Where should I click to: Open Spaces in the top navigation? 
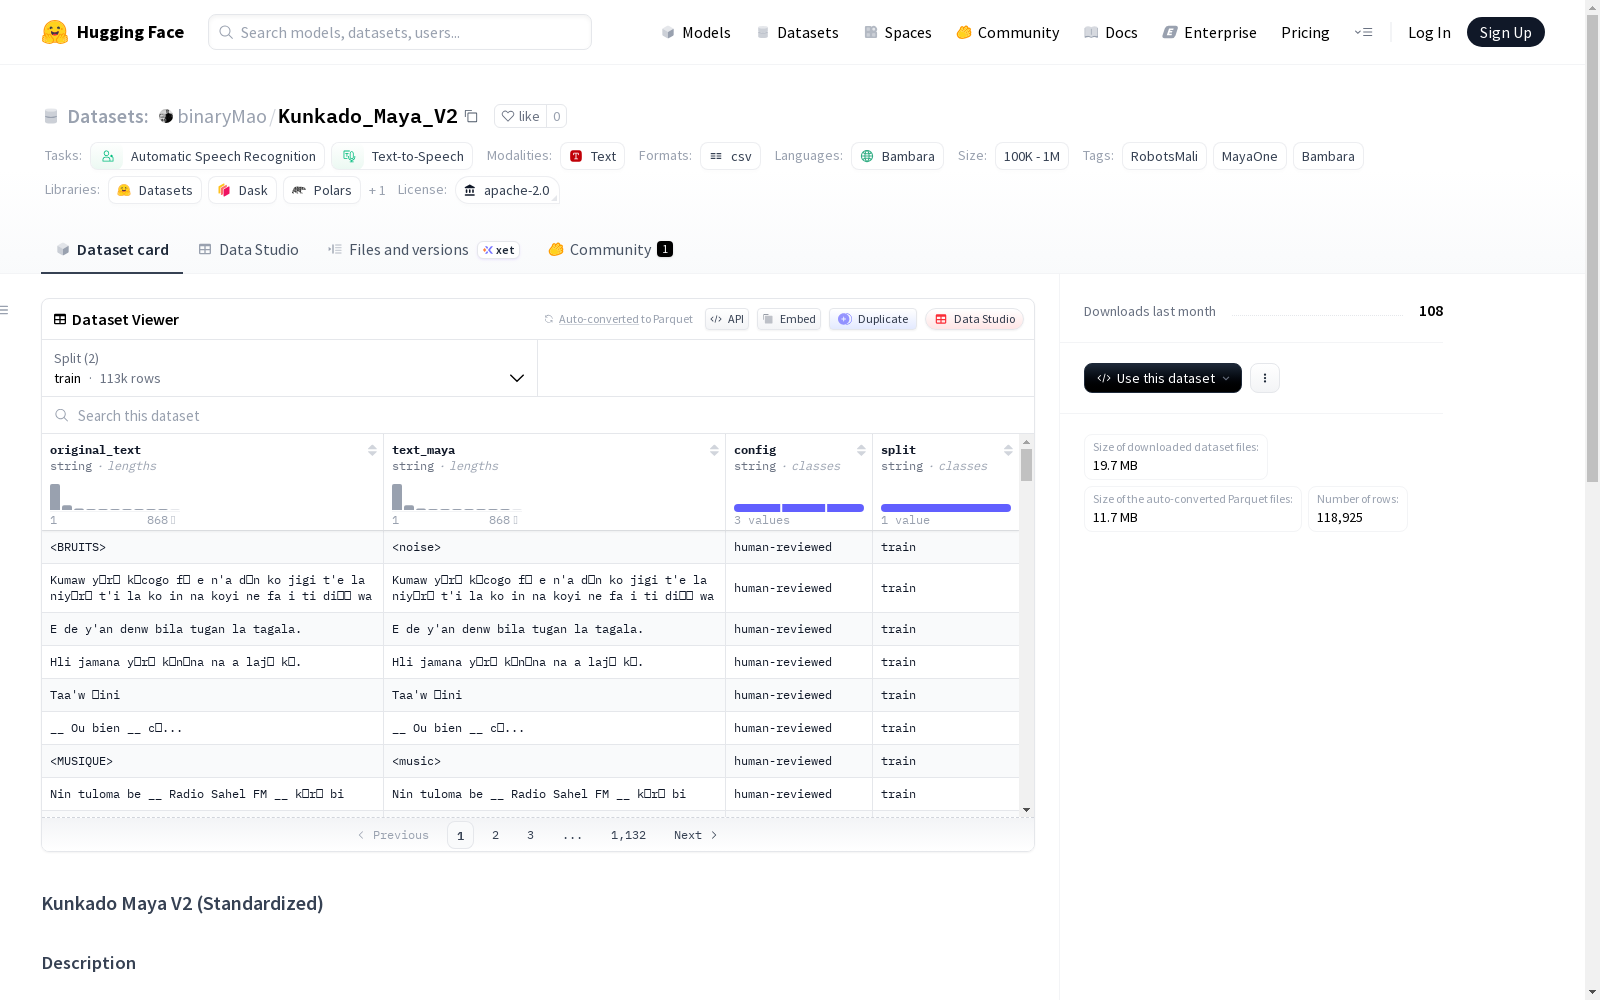pos(898,32)
